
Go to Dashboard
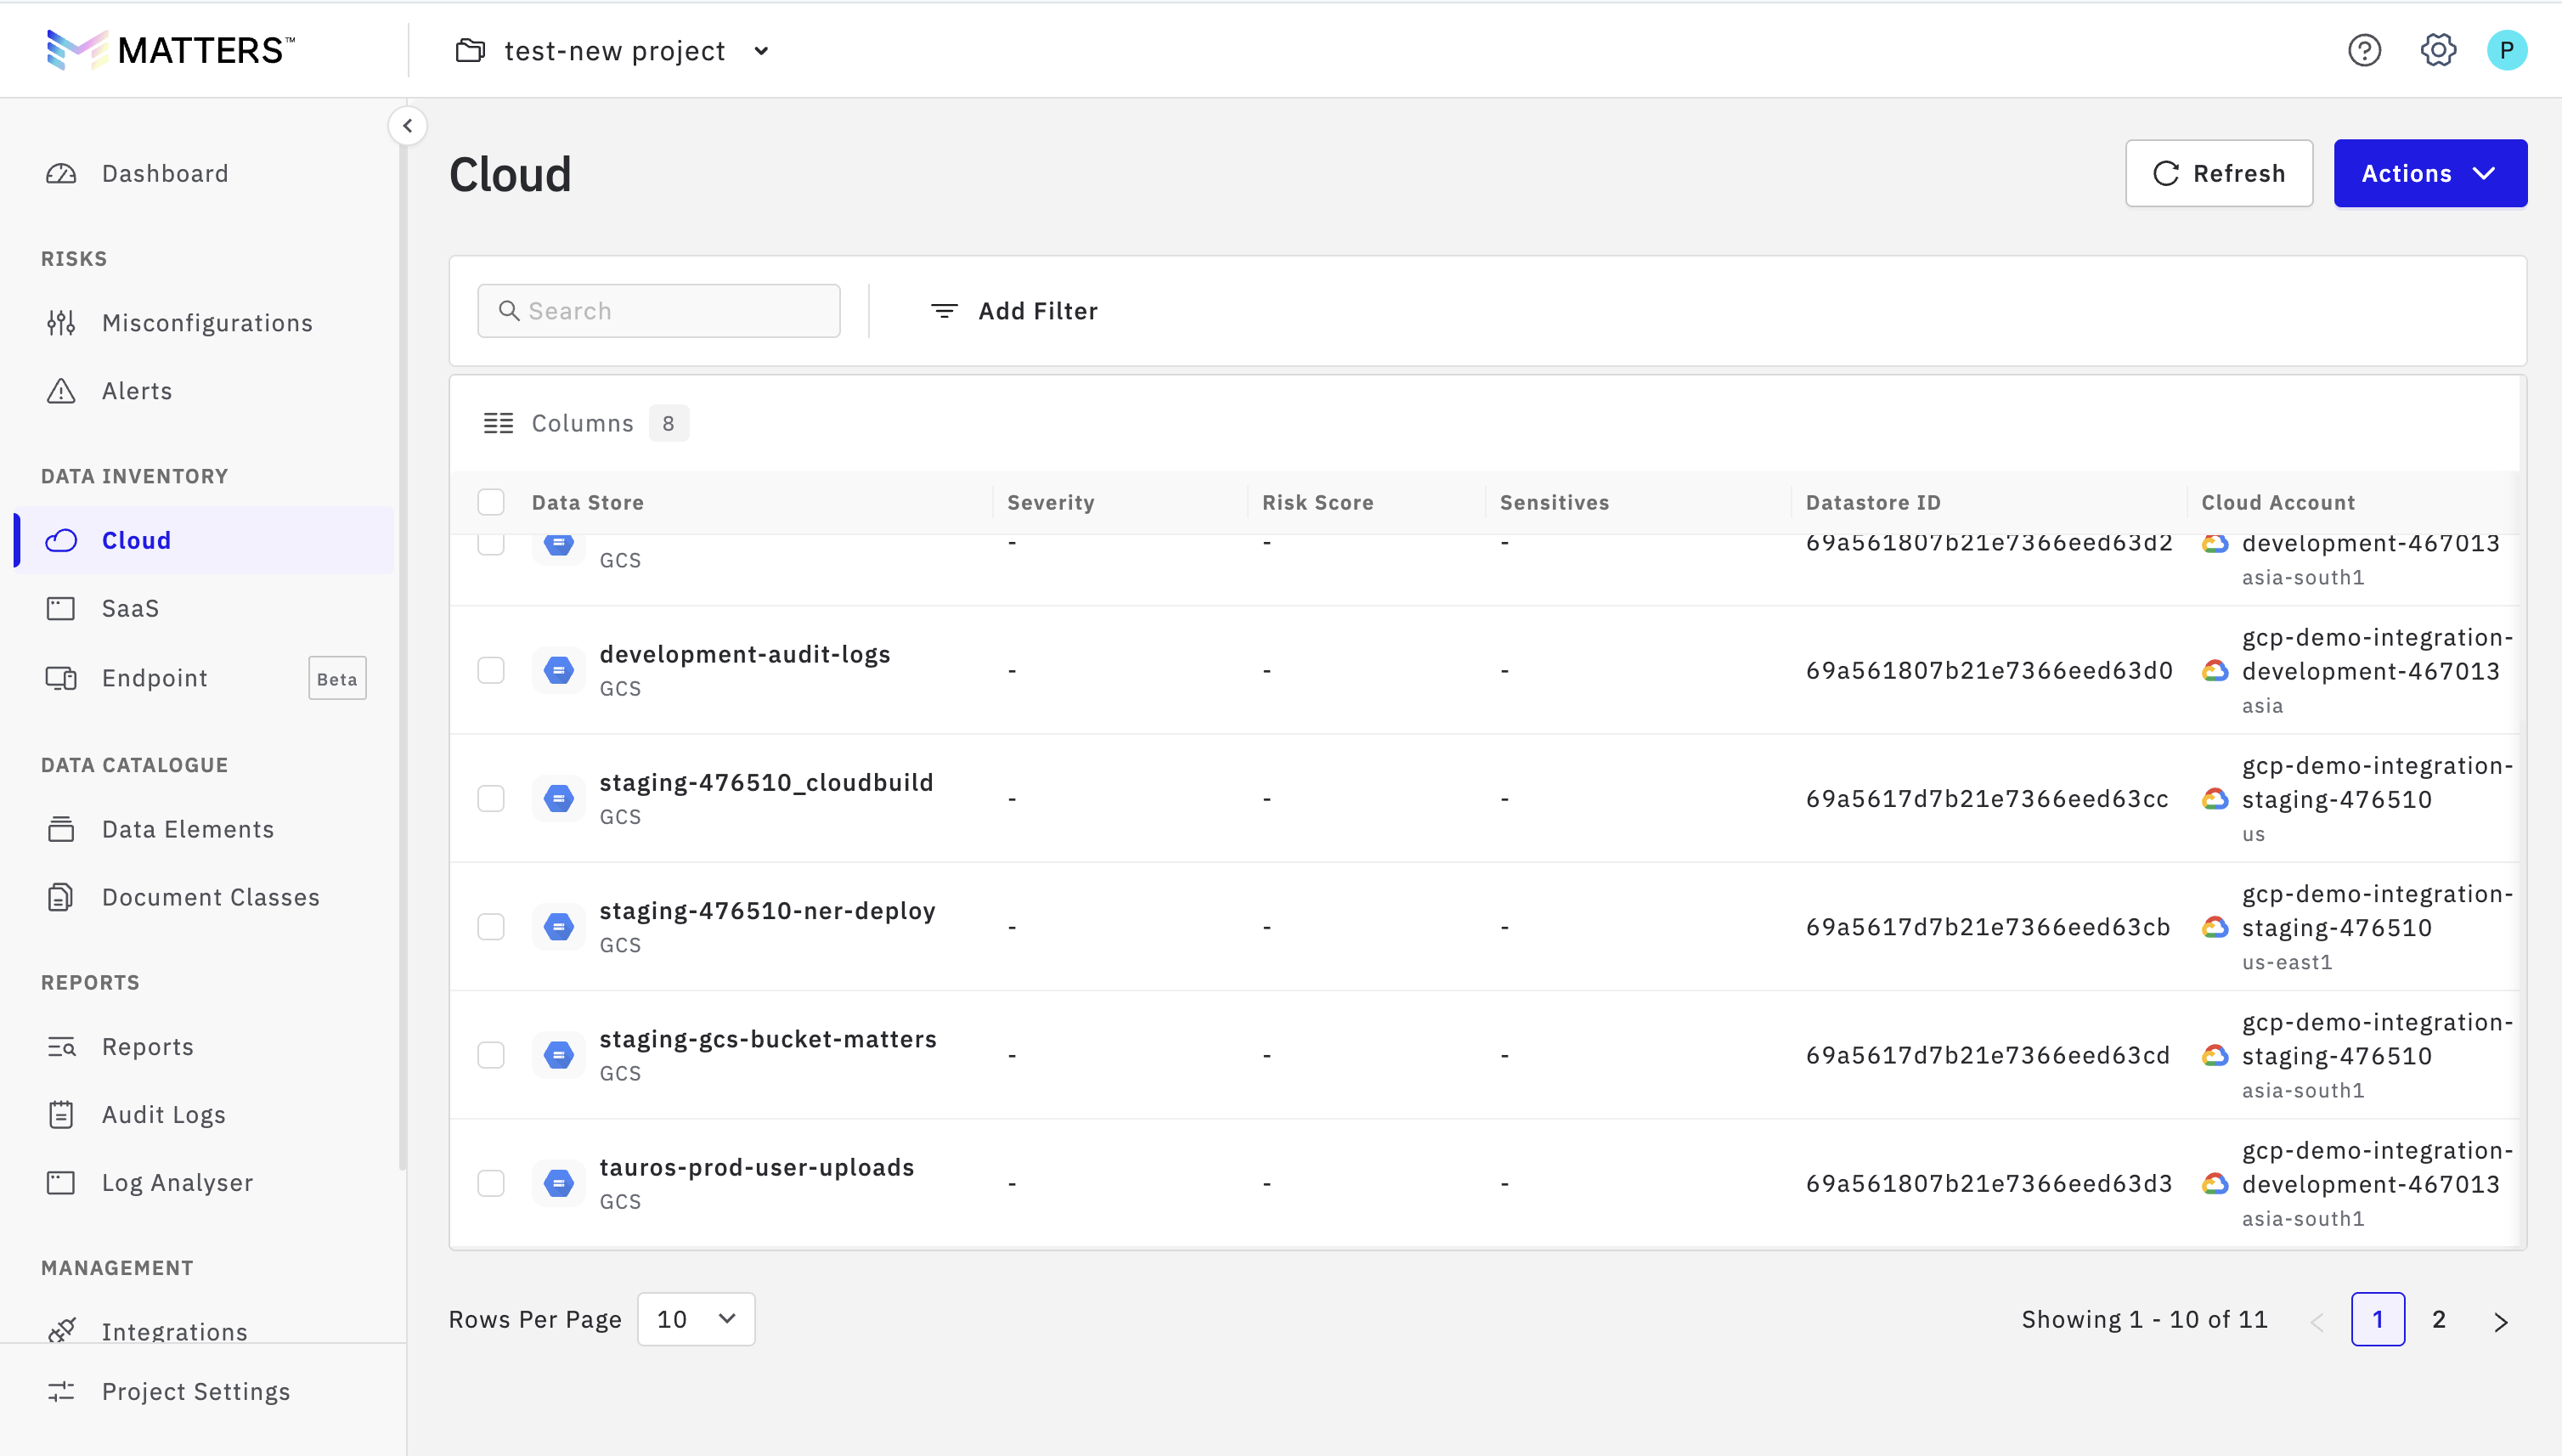pos(165,174)
